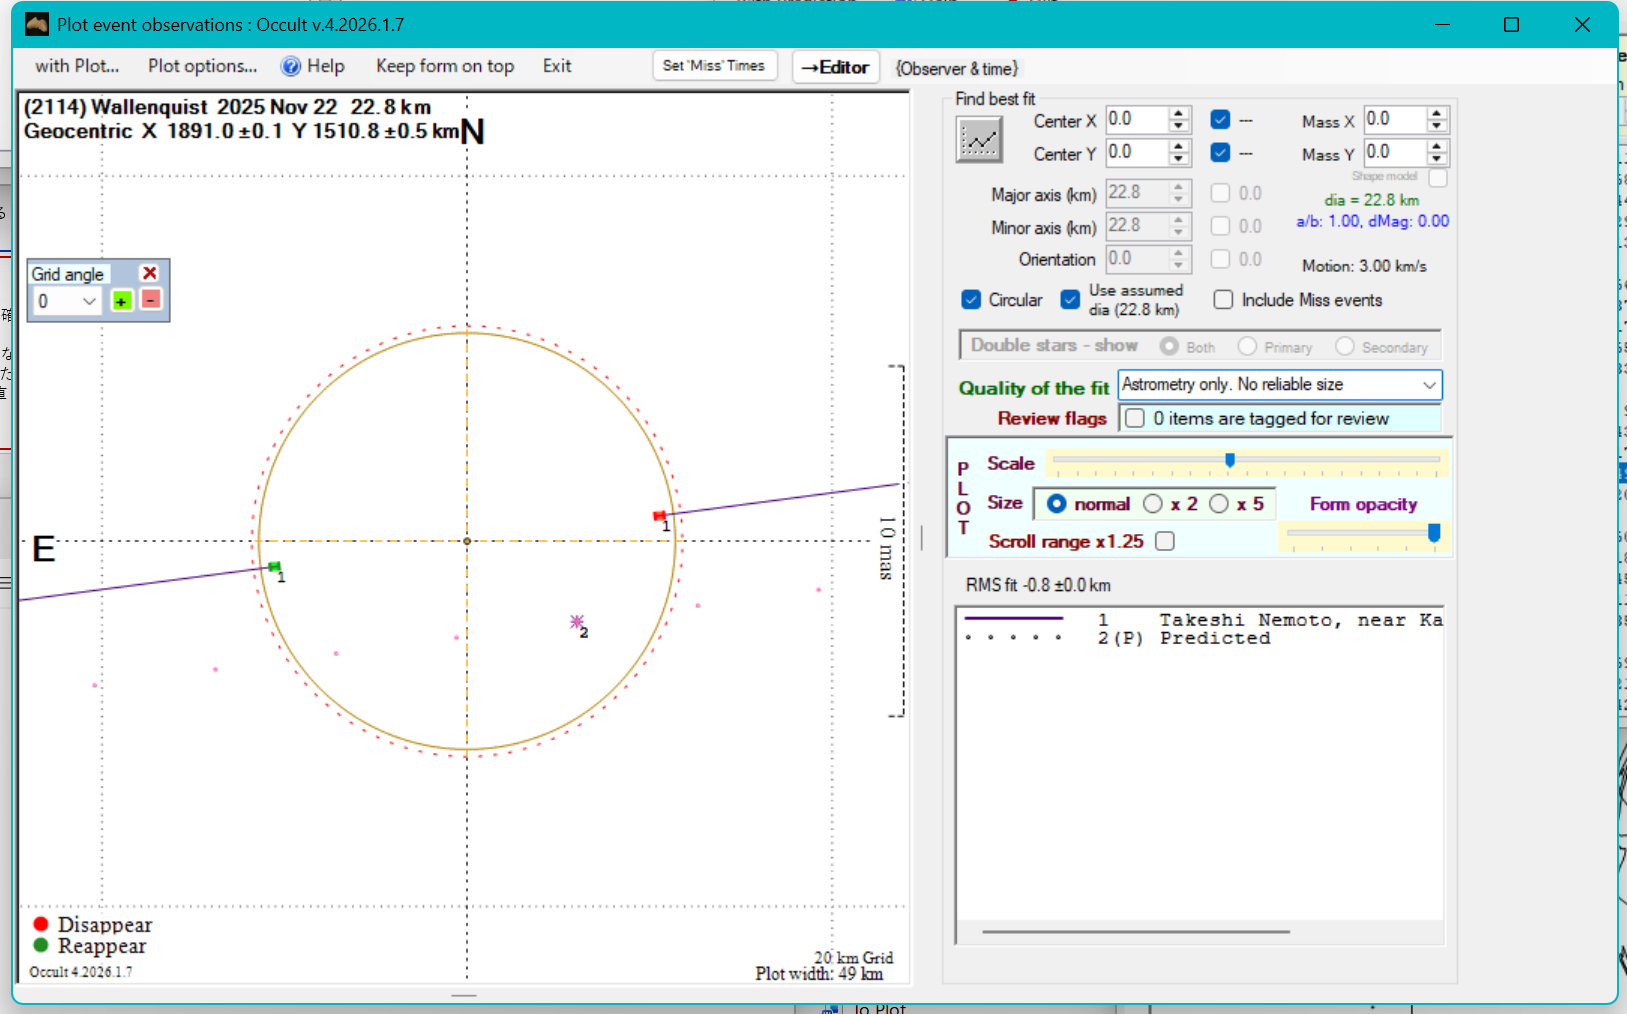Click the →Editor button
The width and height of the screenshot is (1627, 1014).
click(x=835, y=67)
